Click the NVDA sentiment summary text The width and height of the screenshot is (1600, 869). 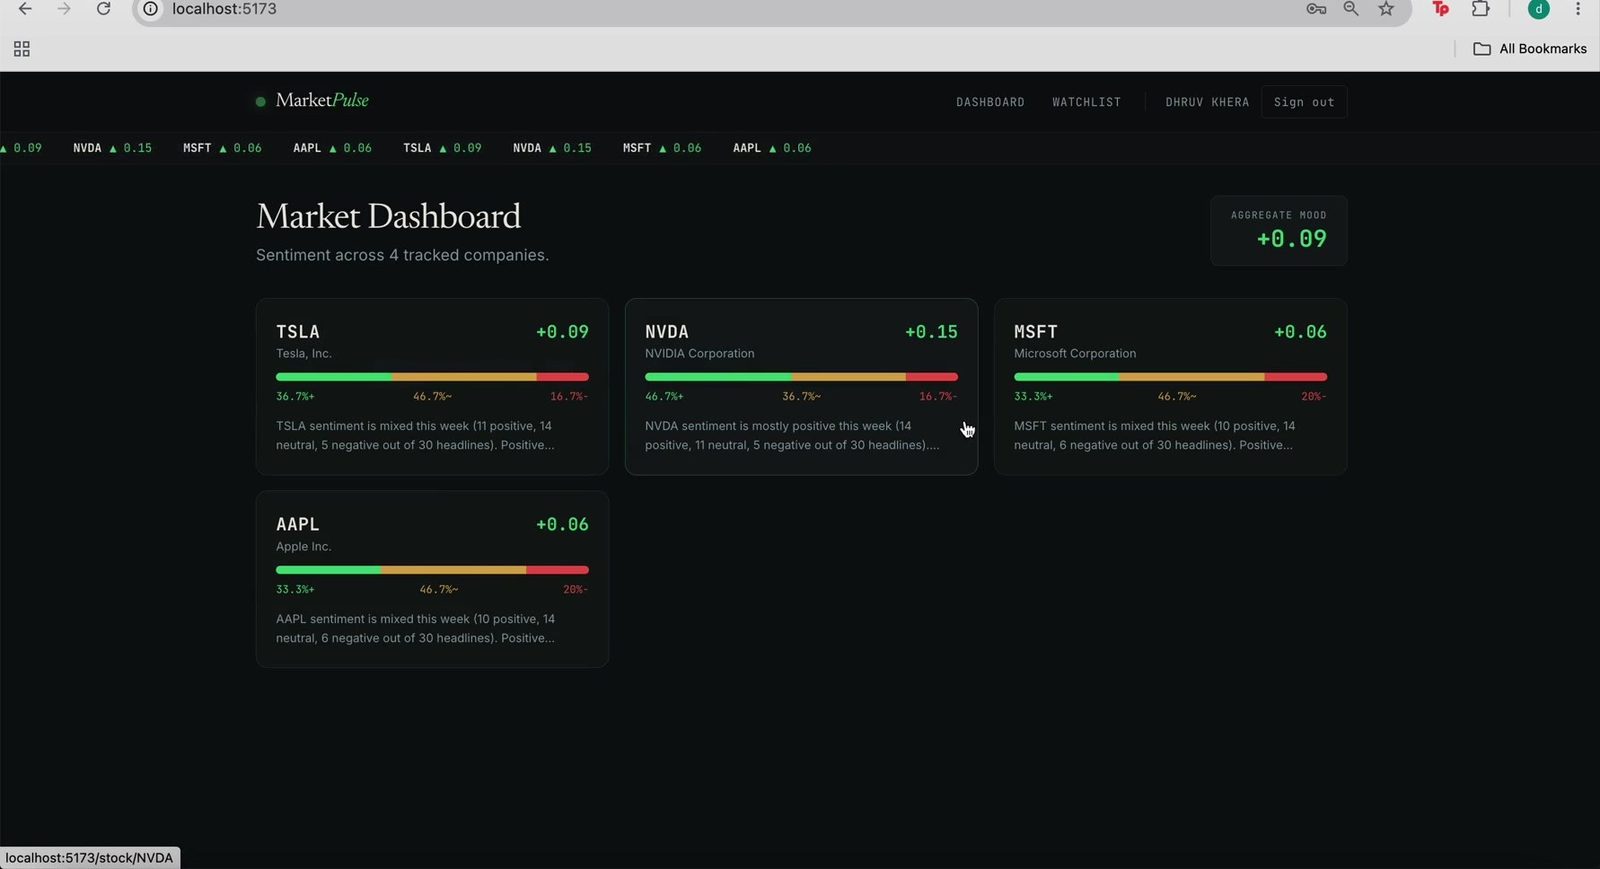pyautogui.click(x=792, y=436)
